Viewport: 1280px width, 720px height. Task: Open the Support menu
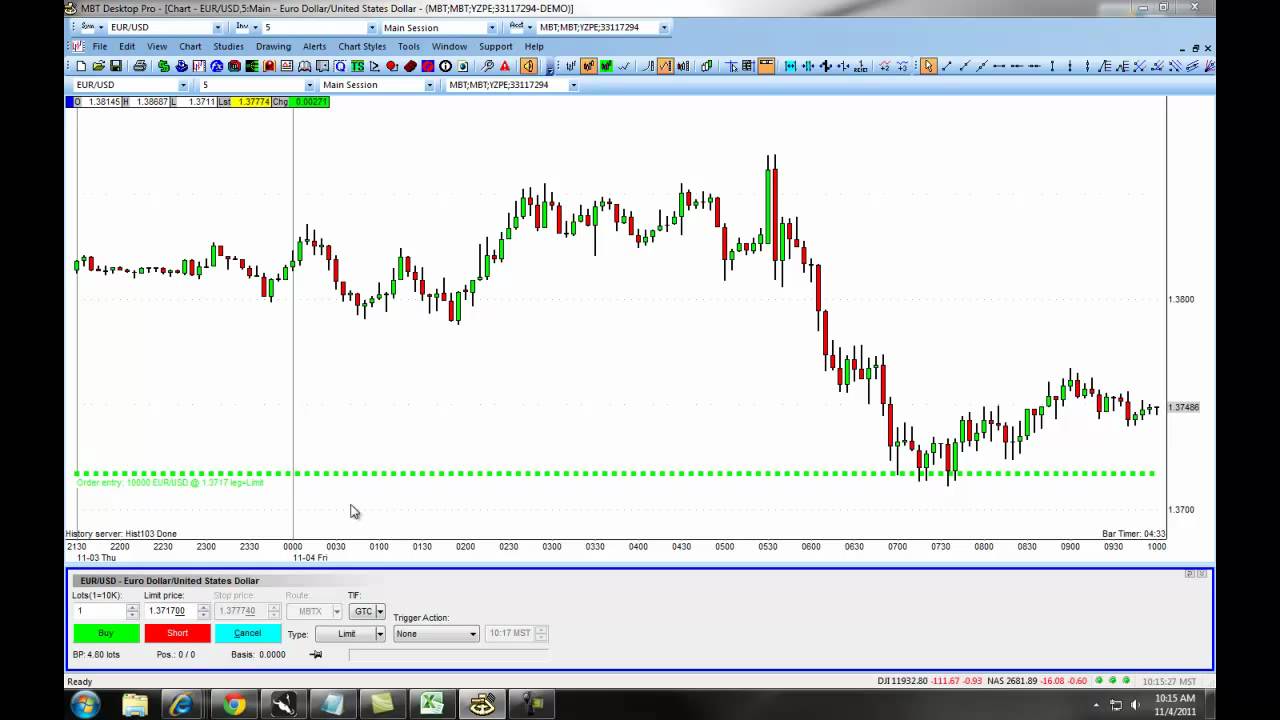click(x=495, y=46)
